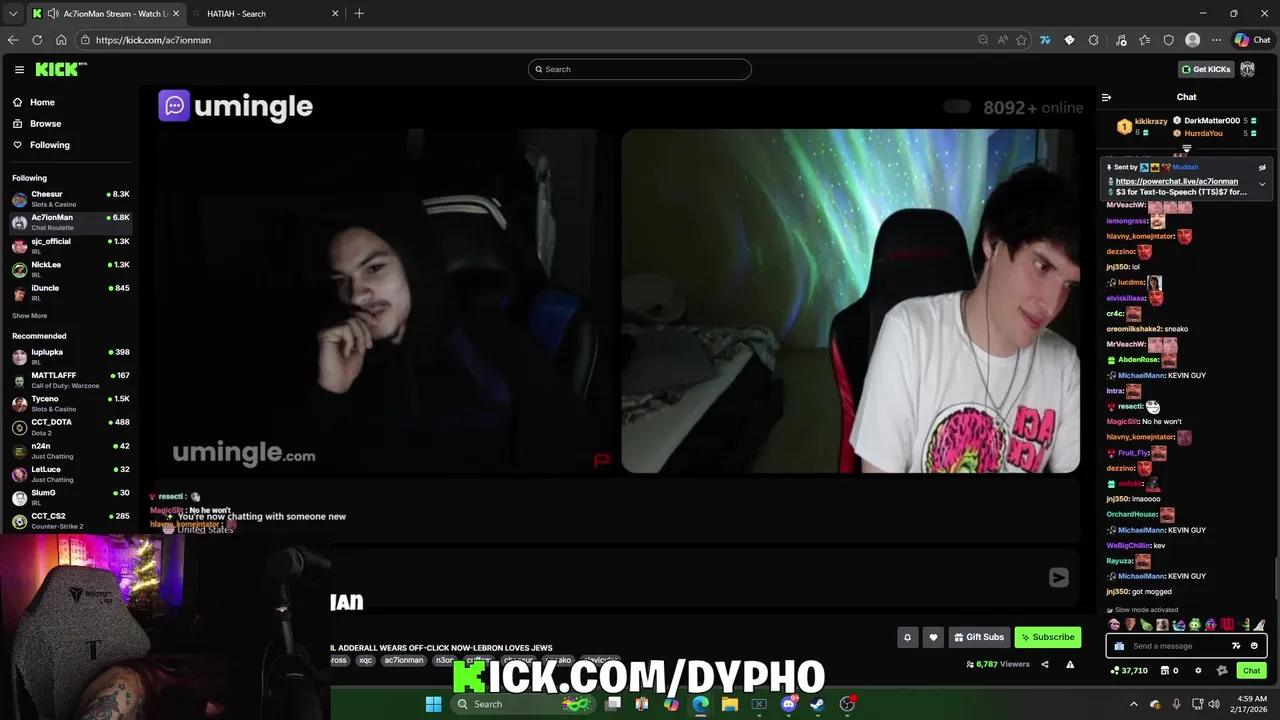Send the message with the green Chat button
The image size is (1280, 720).
pyautogui.click(x=1251, y=671)
